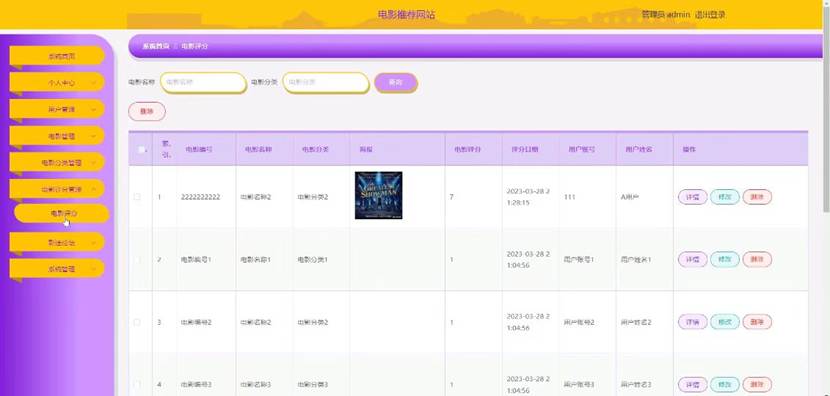
Task: Tick checkbox for row 2222222222
Action: pos(137,197)
